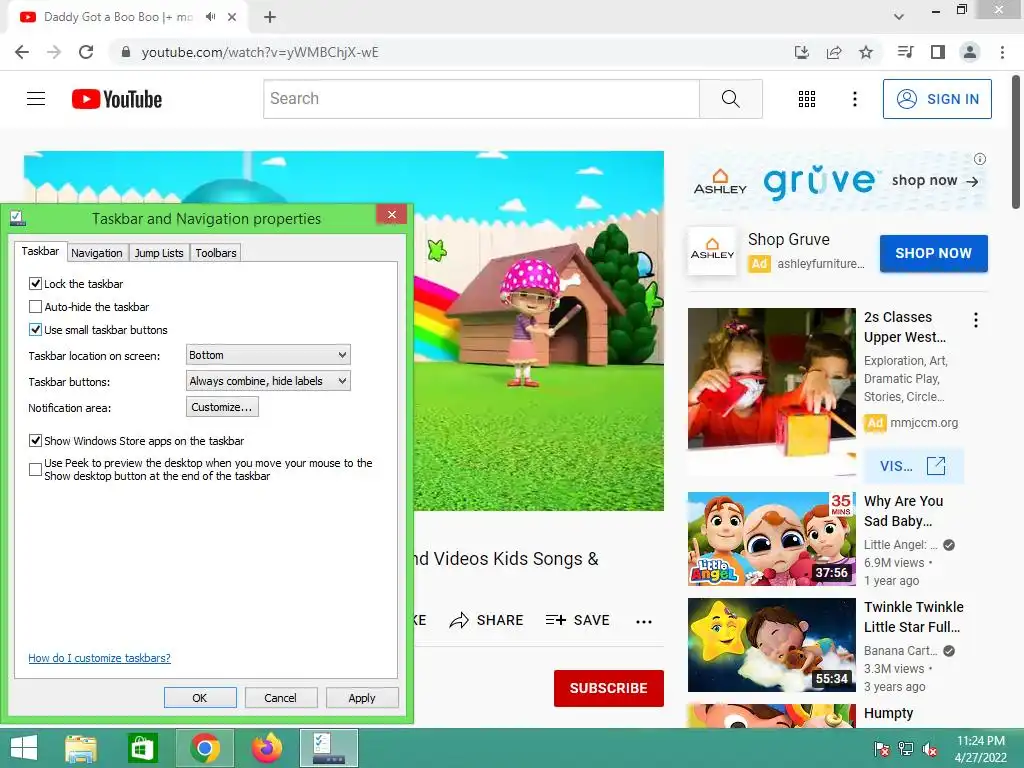Image resolution: width=1024 pixels, height=768 pixels.
Task: Open the YouTube hamburger guide menu
Action: [x=36, y=99]
